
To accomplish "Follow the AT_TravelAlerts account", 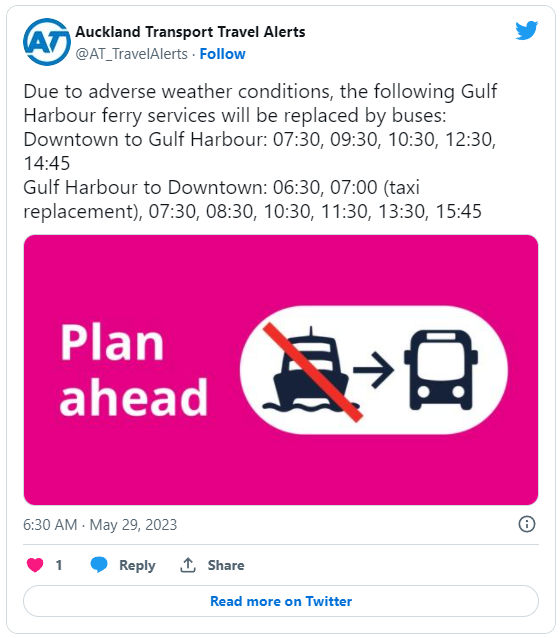I will pyautogui.click(x=222, y=54).
